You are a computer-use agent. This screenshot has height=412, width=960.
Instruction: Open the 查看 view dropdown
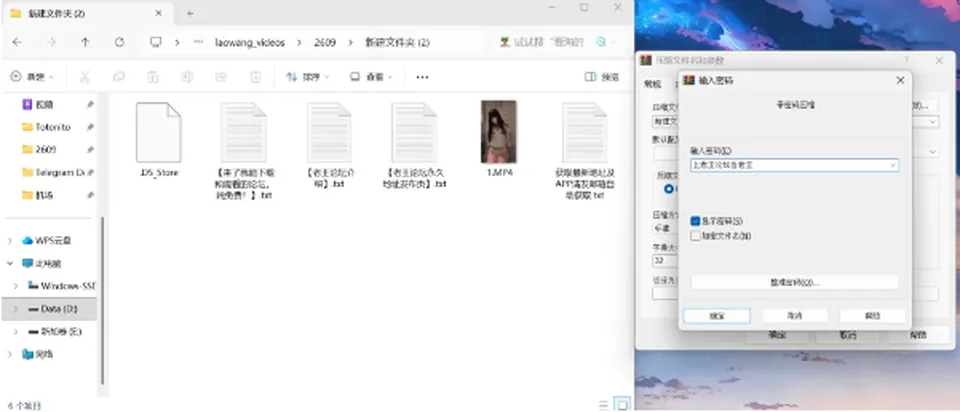pyautogui.click(x=371, y=77)
